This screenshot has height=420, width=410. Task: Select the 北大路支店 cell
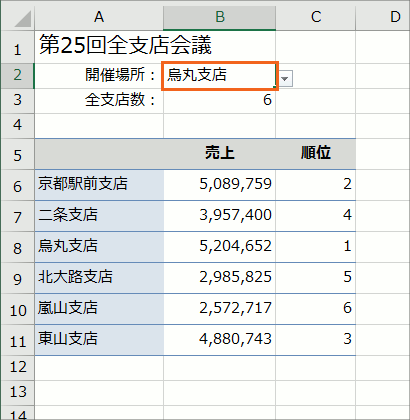pyautogui.click(x=99, y=278)
